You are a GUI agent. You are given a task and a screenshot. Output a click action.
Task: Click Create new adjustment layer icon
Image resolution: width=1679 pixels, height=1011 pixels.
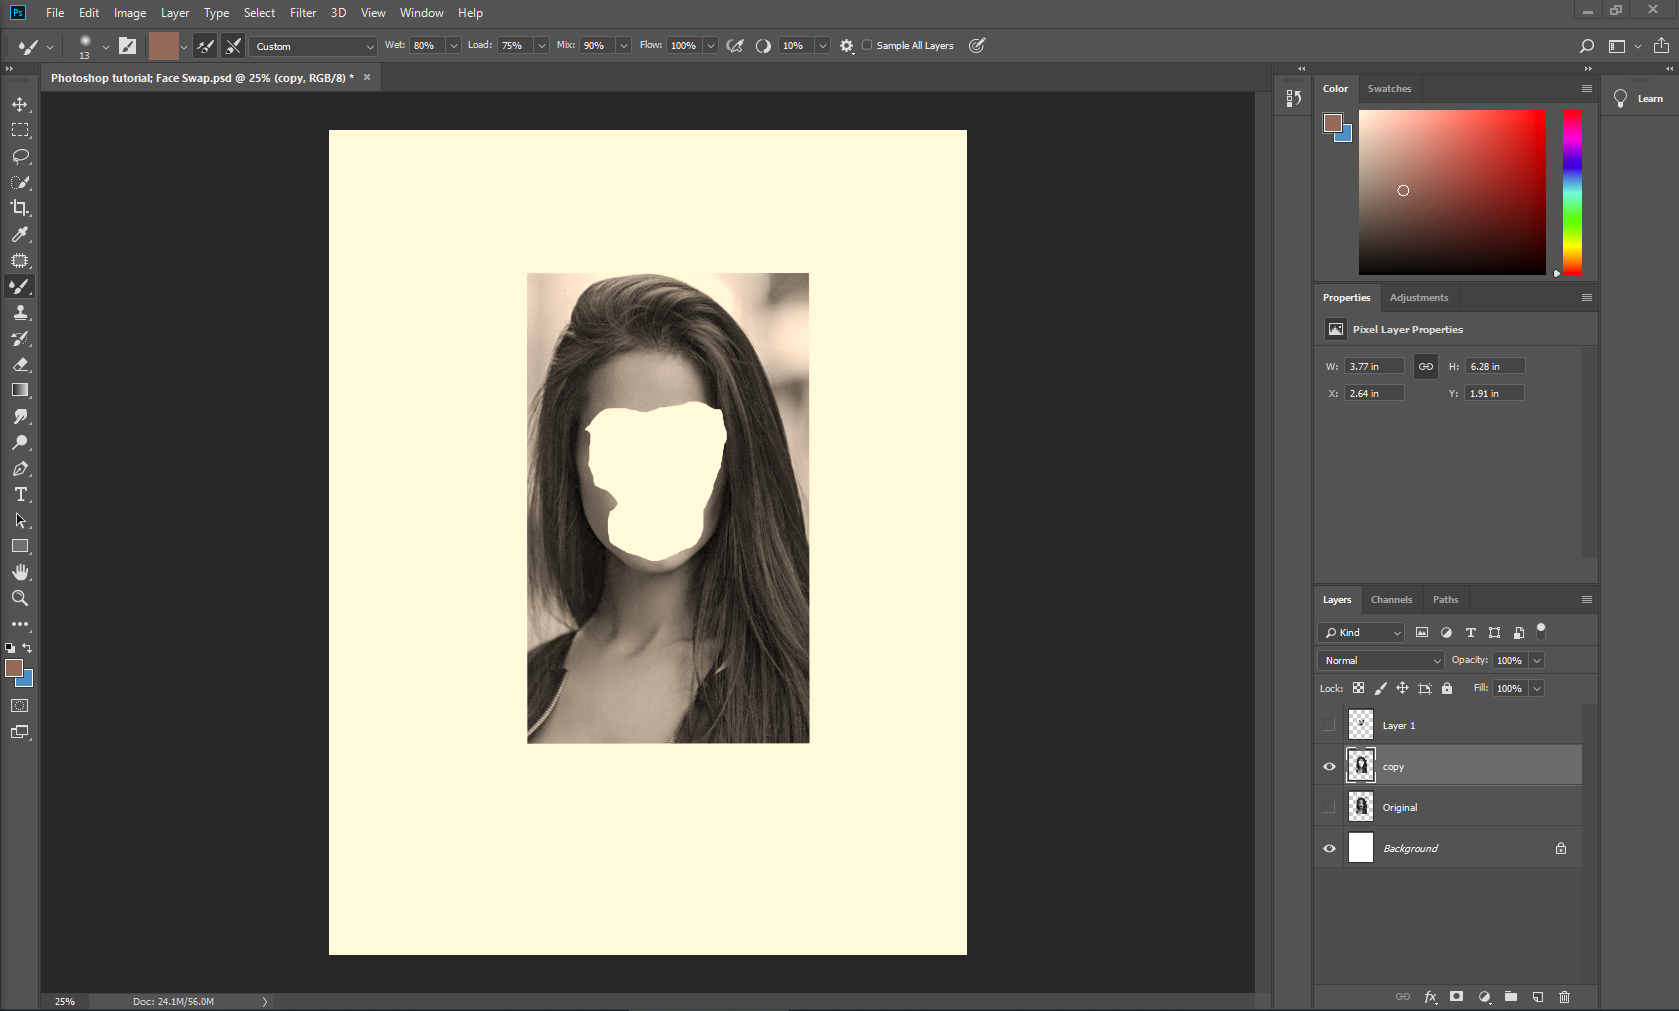click(x=1484, y=997)
